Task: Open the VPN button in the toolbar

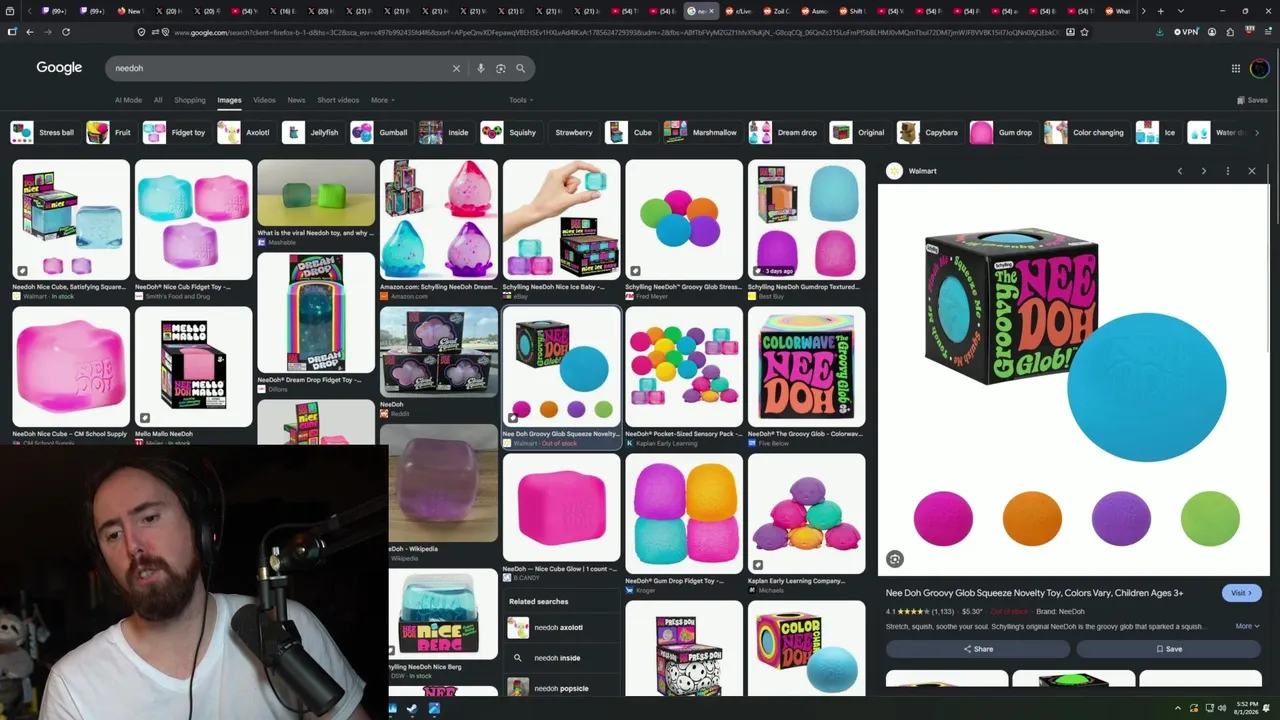Action: tap(1186, 32)
